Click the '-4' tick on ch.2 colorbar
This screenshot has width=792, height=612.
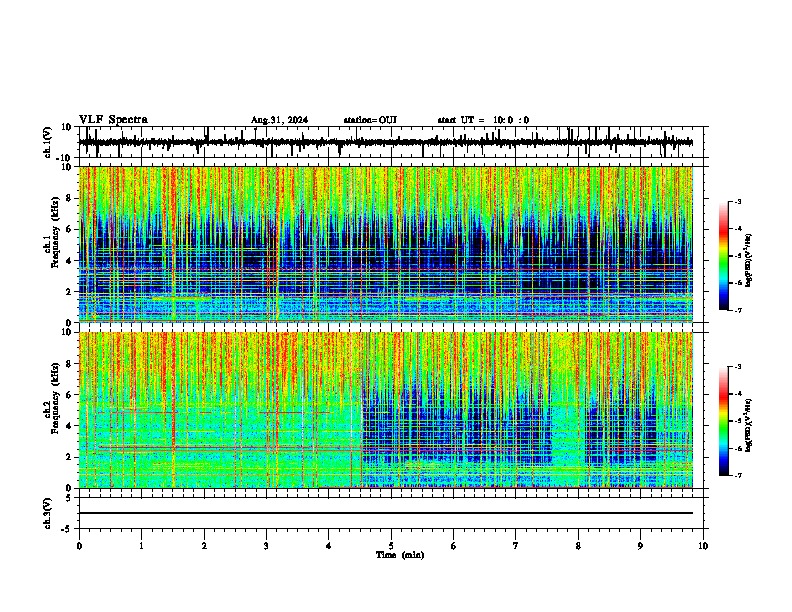(x=738, y=394)
